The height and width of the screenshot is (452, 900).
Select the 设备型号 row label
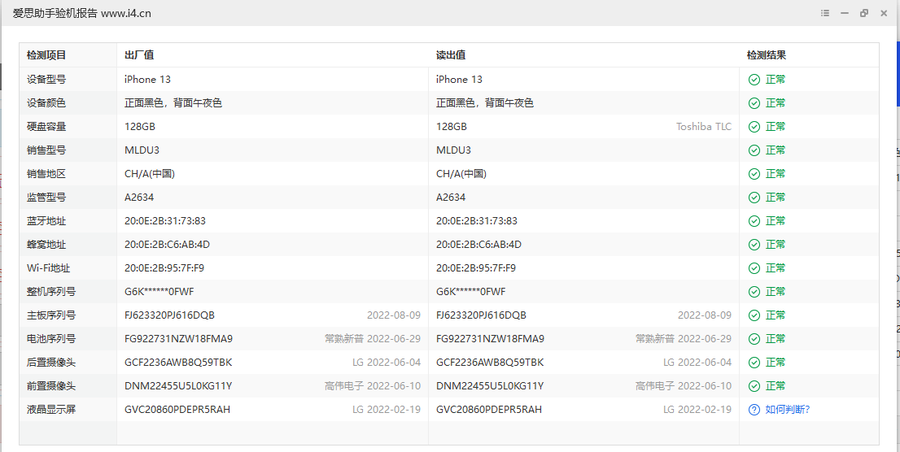(x=46, y=79)
